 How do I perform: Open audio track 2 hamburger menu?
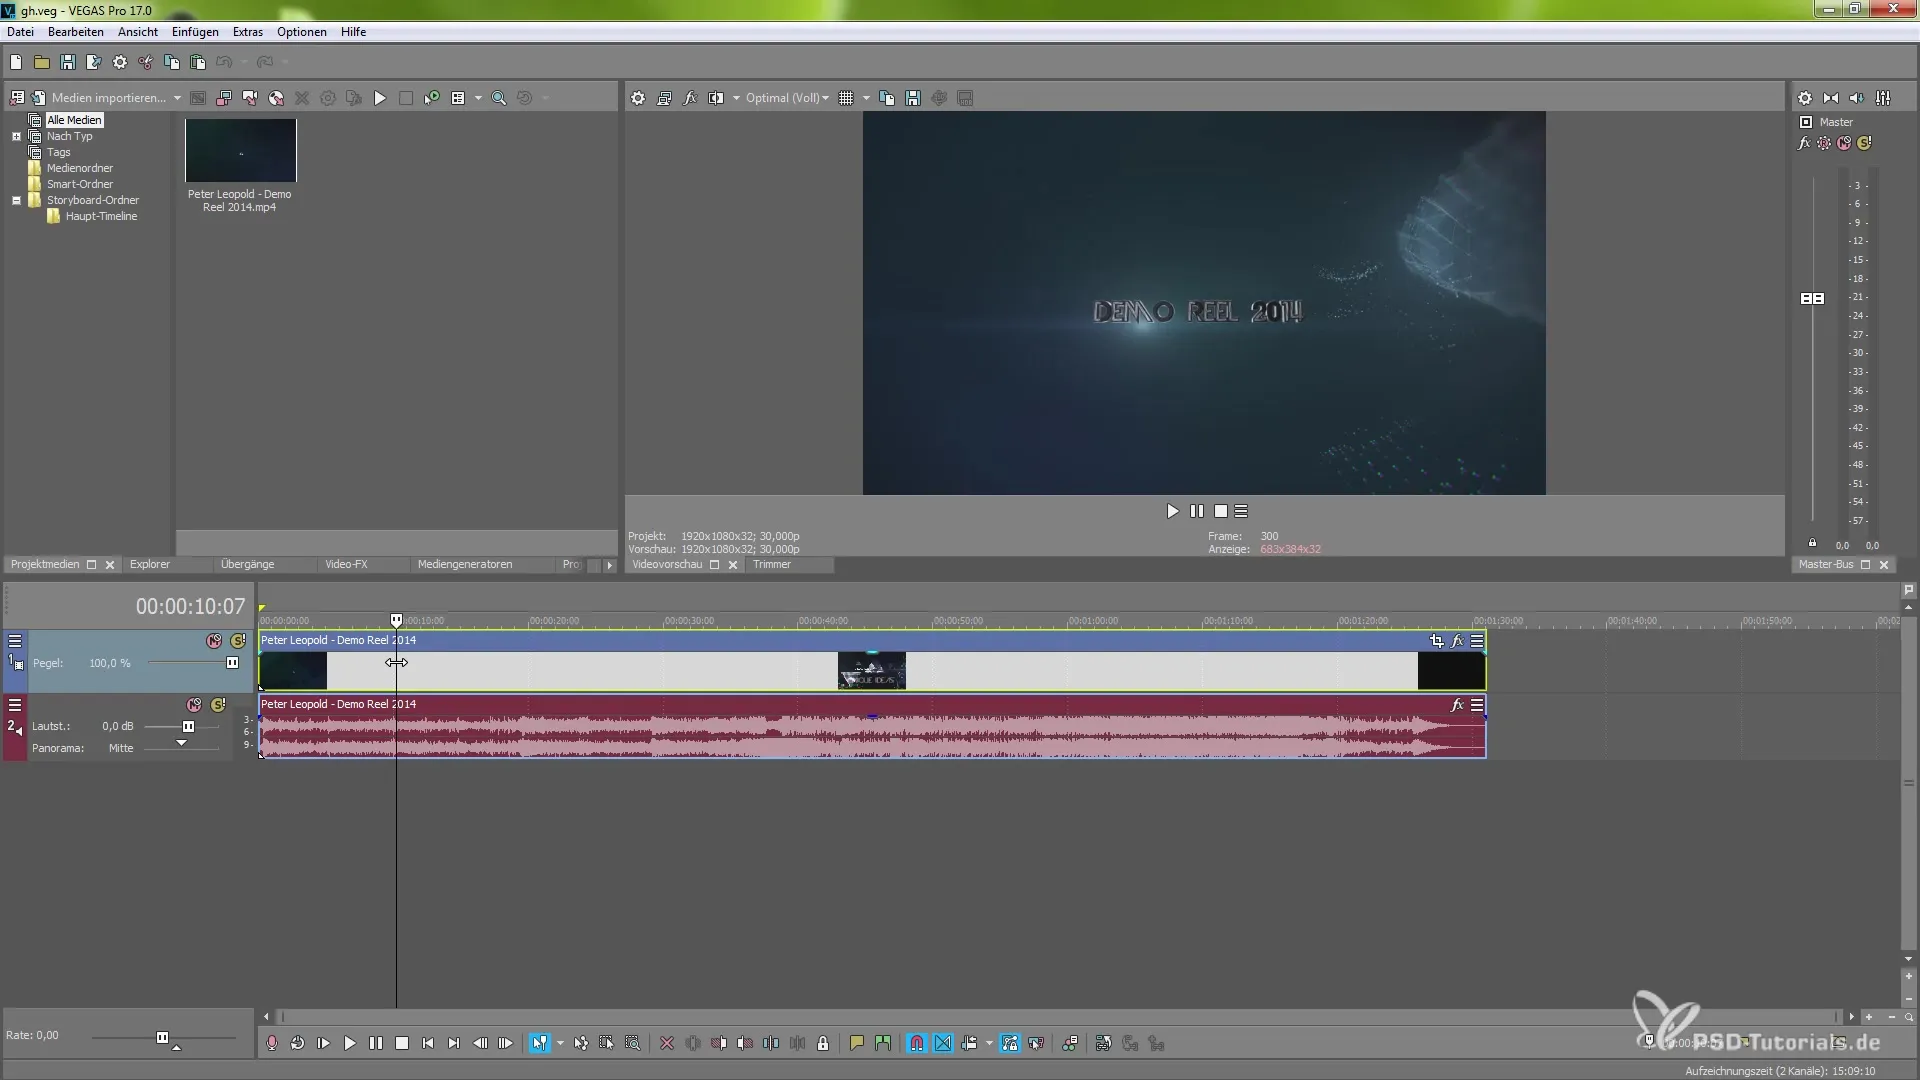(15, 705)
